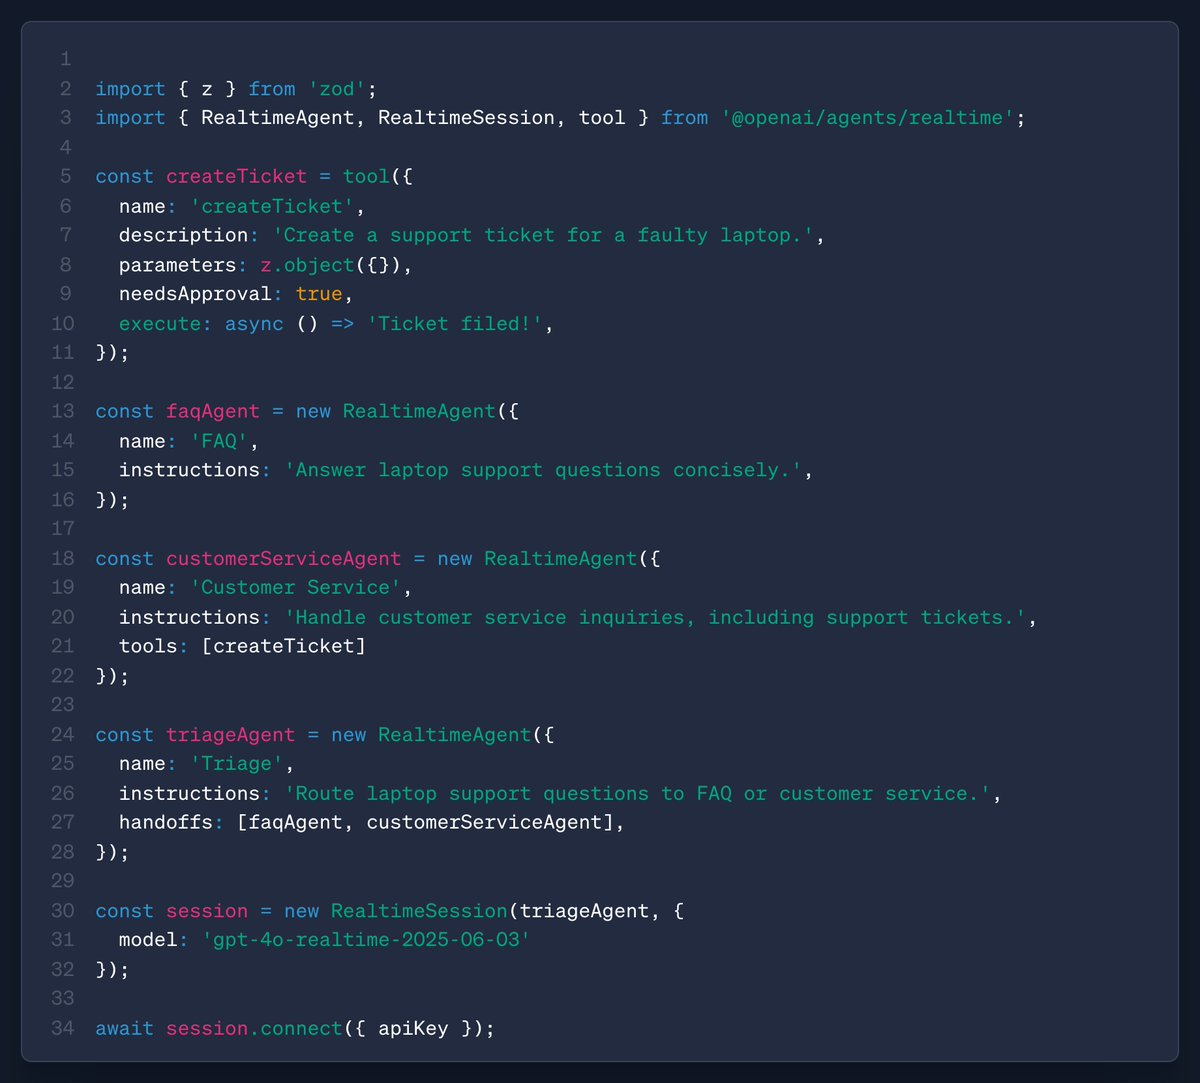Viewport: 1200px width, 1083px height.
Task: Click the triageAgent constant name on line 24
Action: click(x=231, y=735)
